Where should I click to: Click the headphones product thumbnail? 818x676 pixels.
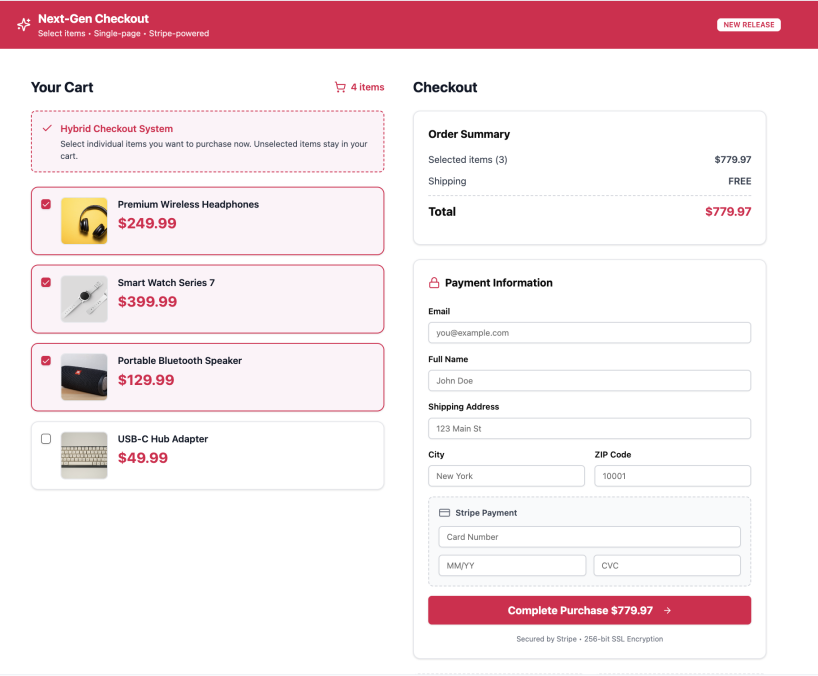coord(84,220)
